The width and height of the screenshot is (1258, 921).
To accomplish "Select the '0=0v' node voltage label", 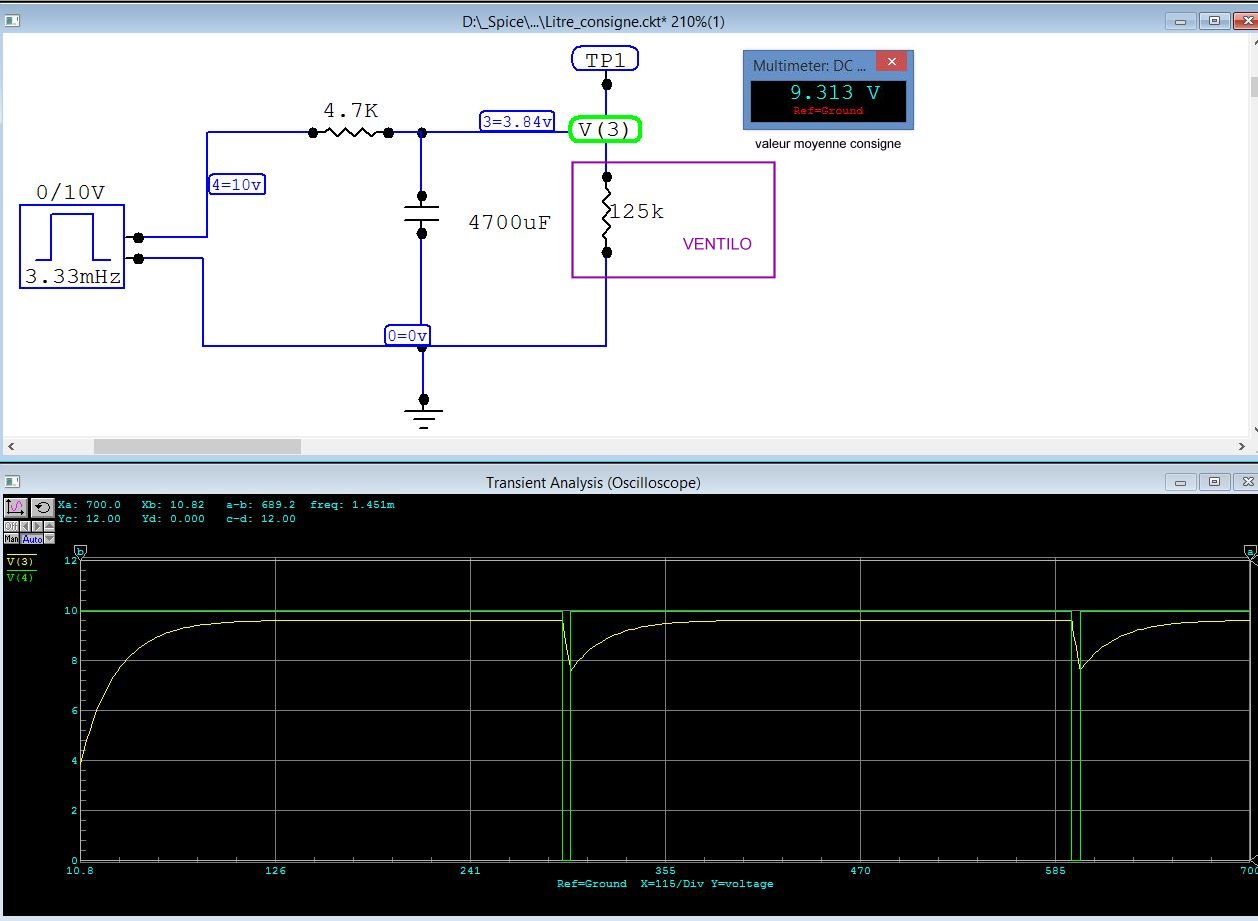I will coord(408,336).
